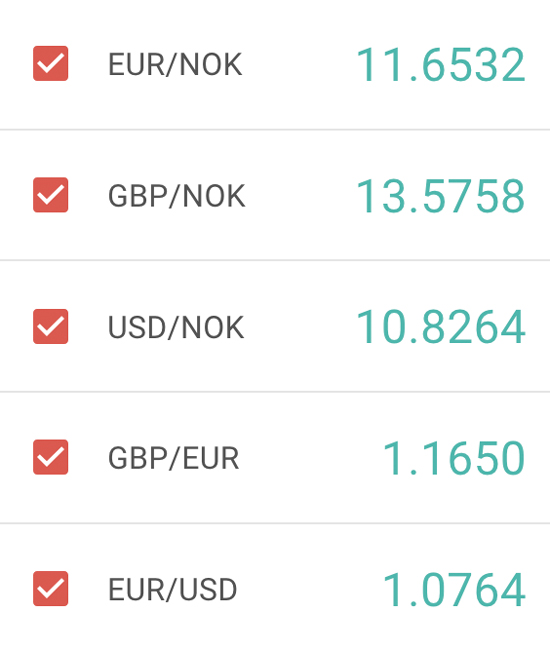Image resolution: width=550 pixels, height=650 pixels.
Task: Click blank space in the EUR/NOK row
Action: 298,65
